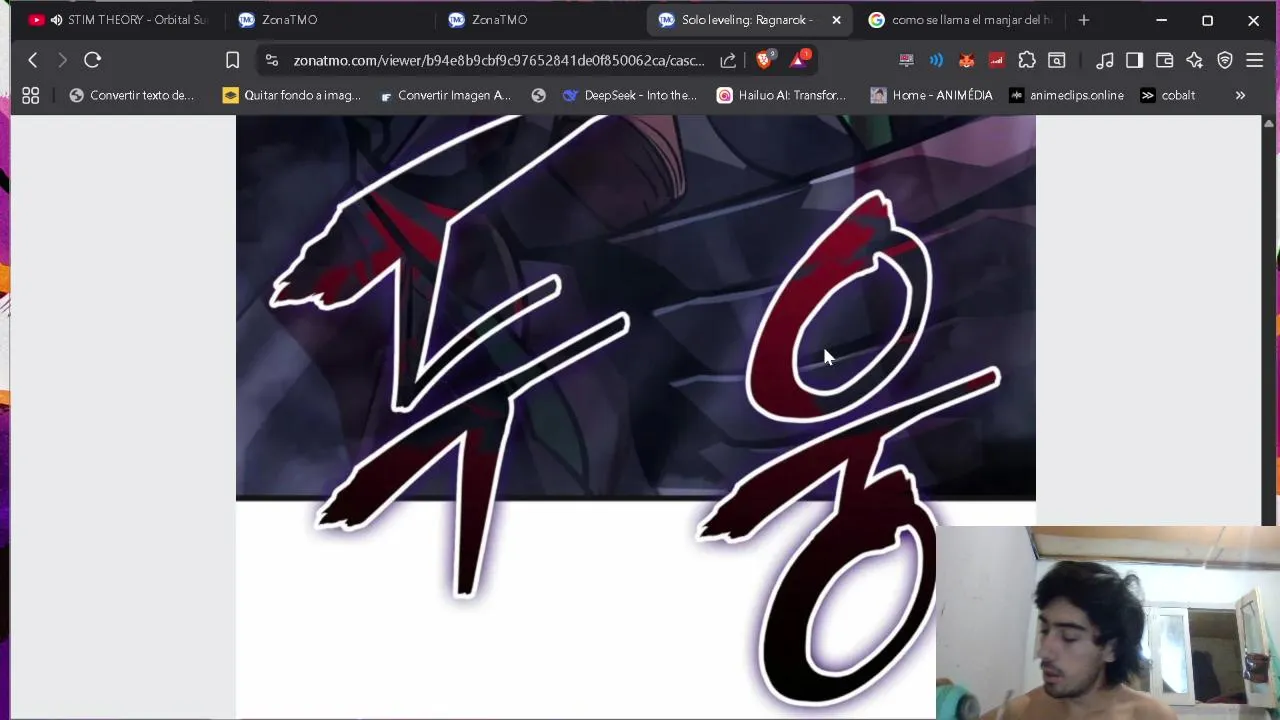This screenshot has height=720, width=1280.
Task: Click the zonatmo.com URL address field
Action: pos(498,60)
